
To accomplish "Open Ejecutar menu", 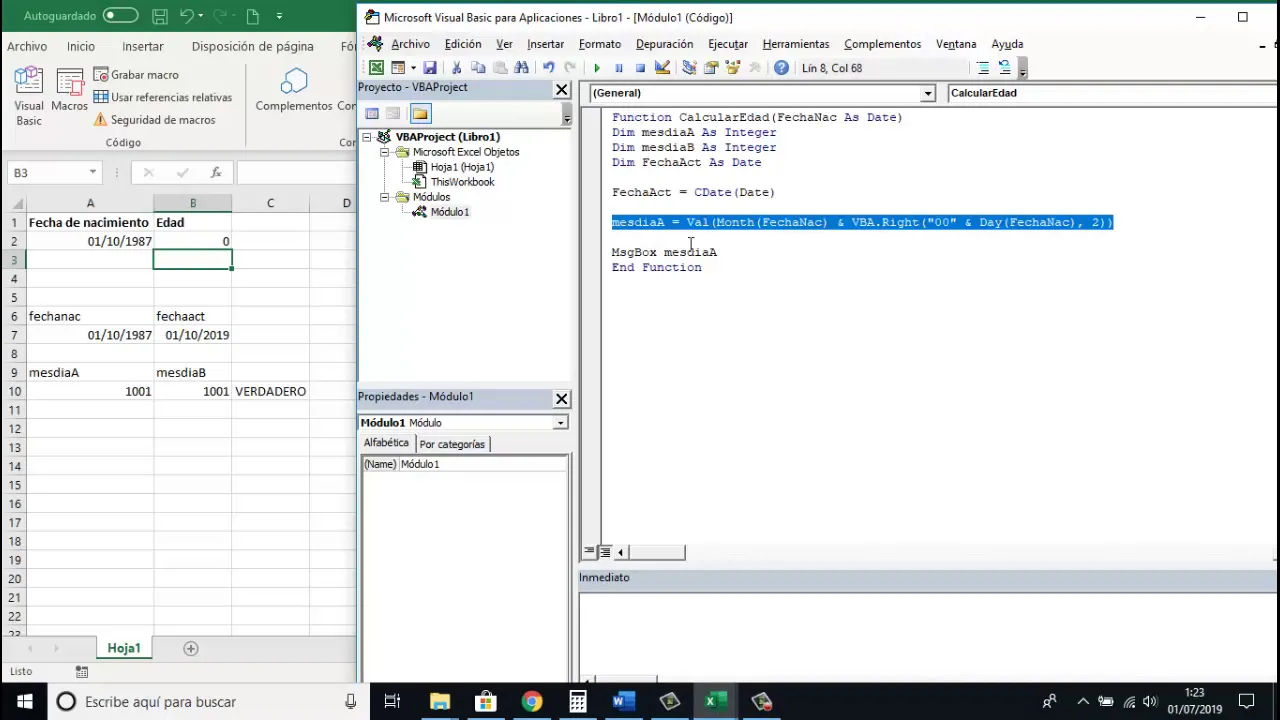I will [728, 44].
